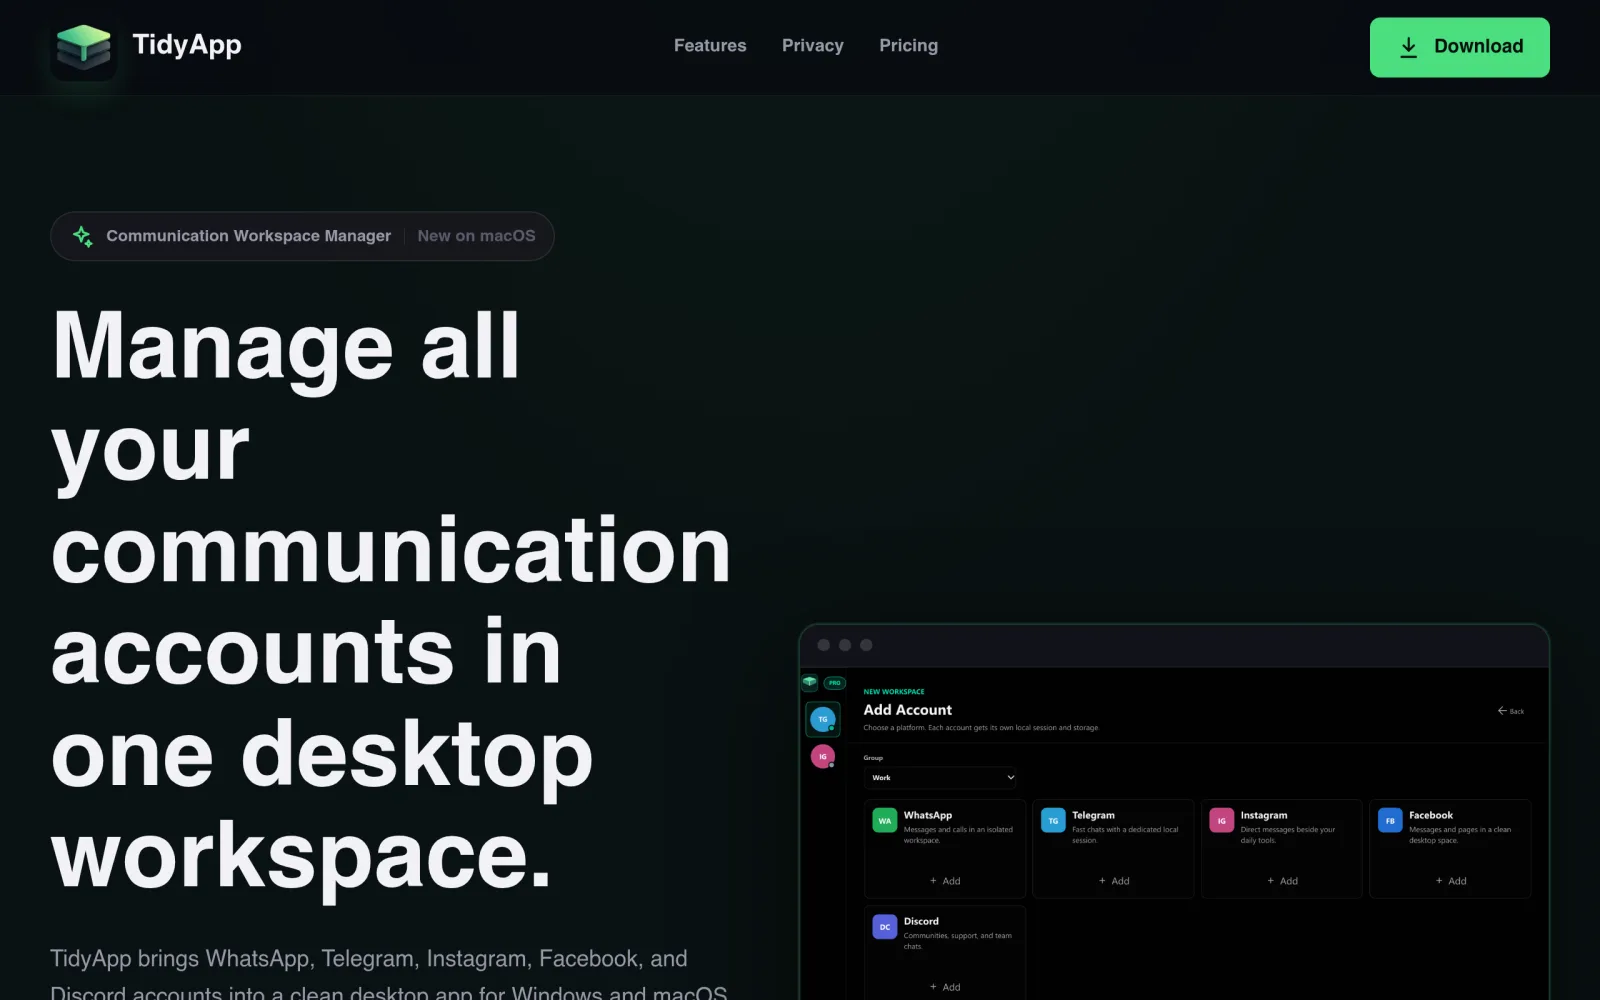This screenshot has width=1600, height=1000.
Task: Click the pink IG icon on the Instagram card
Action: point(1221,821)
